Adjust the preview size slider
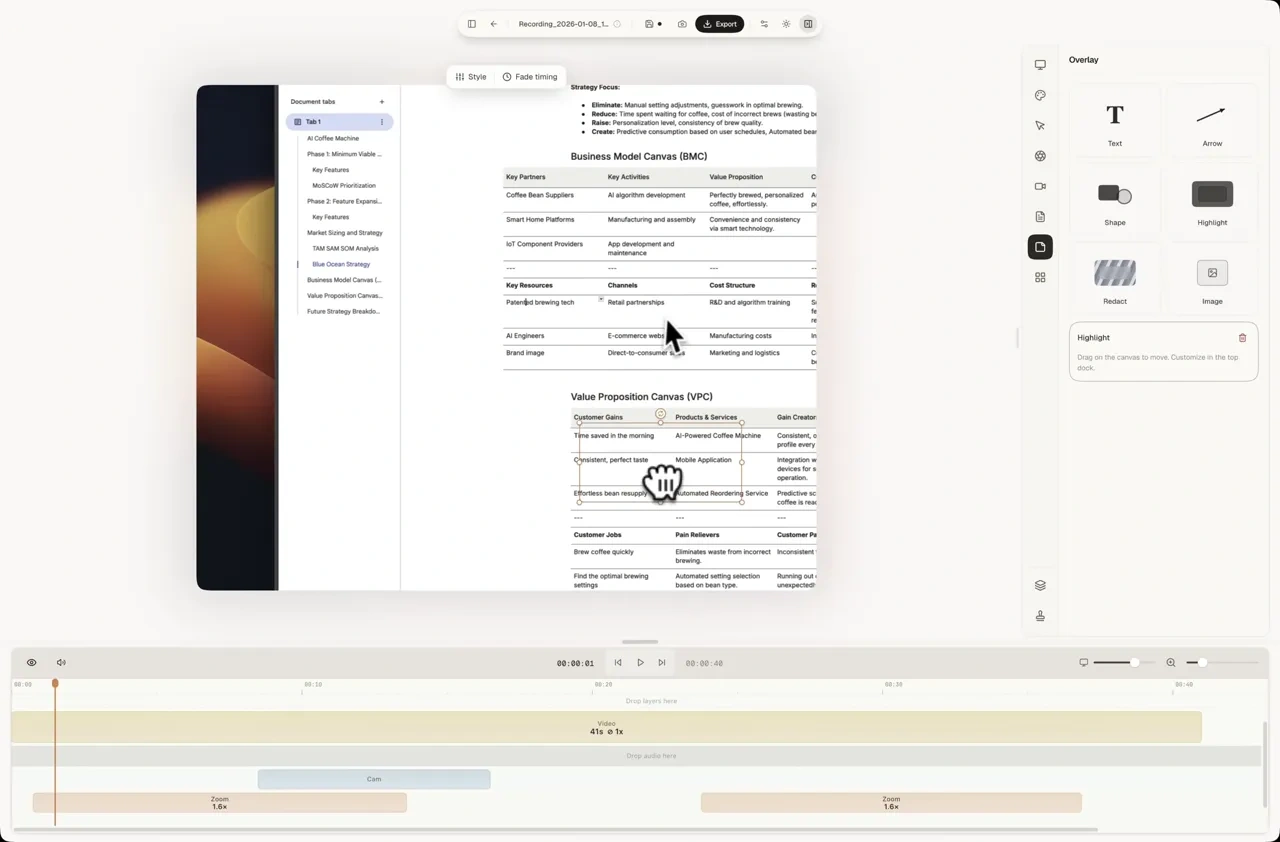 tap(1124, 662)
